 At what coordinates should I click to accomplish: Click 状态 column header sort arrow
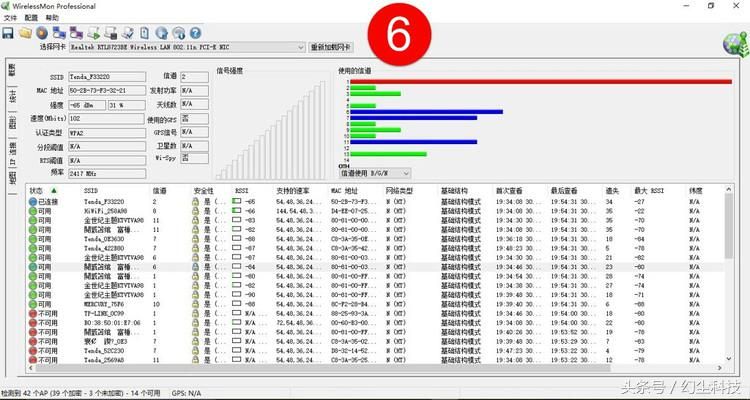click(54, 190)
